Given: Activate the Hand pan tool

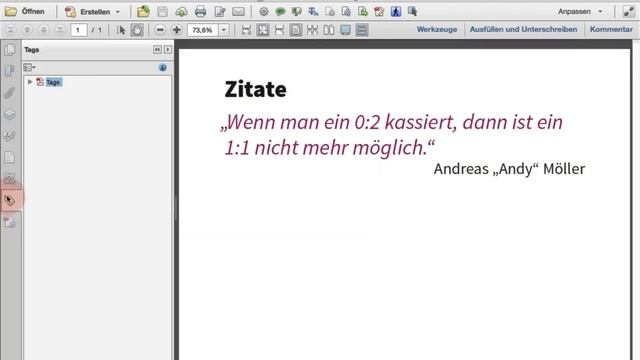Looking at the screenshot, I should click(137, 30).
